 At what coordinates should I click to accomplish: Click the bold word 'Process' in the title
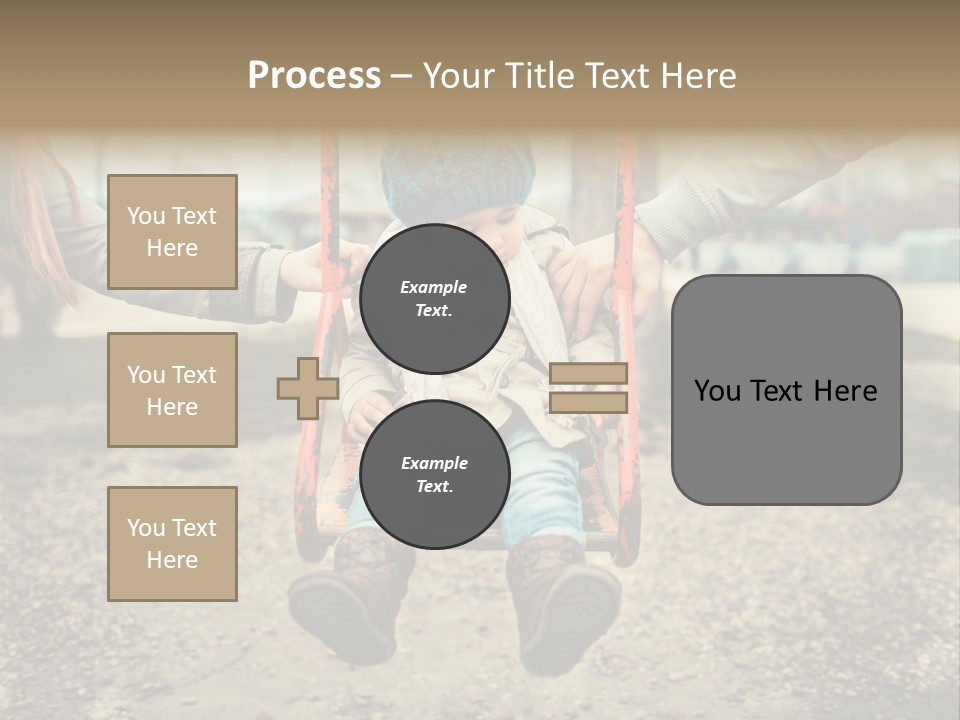314,75
